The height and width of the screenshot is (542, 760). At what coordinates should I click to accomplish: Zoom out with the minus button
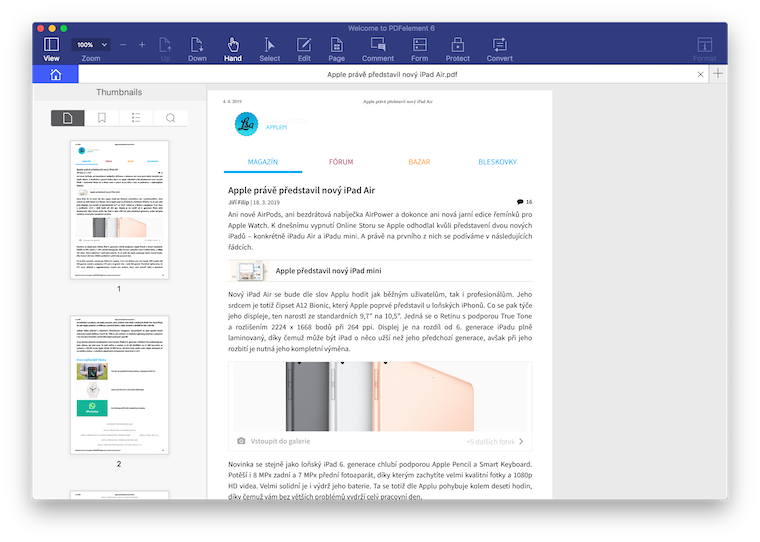pyautogui.click(x=123, y=45)
